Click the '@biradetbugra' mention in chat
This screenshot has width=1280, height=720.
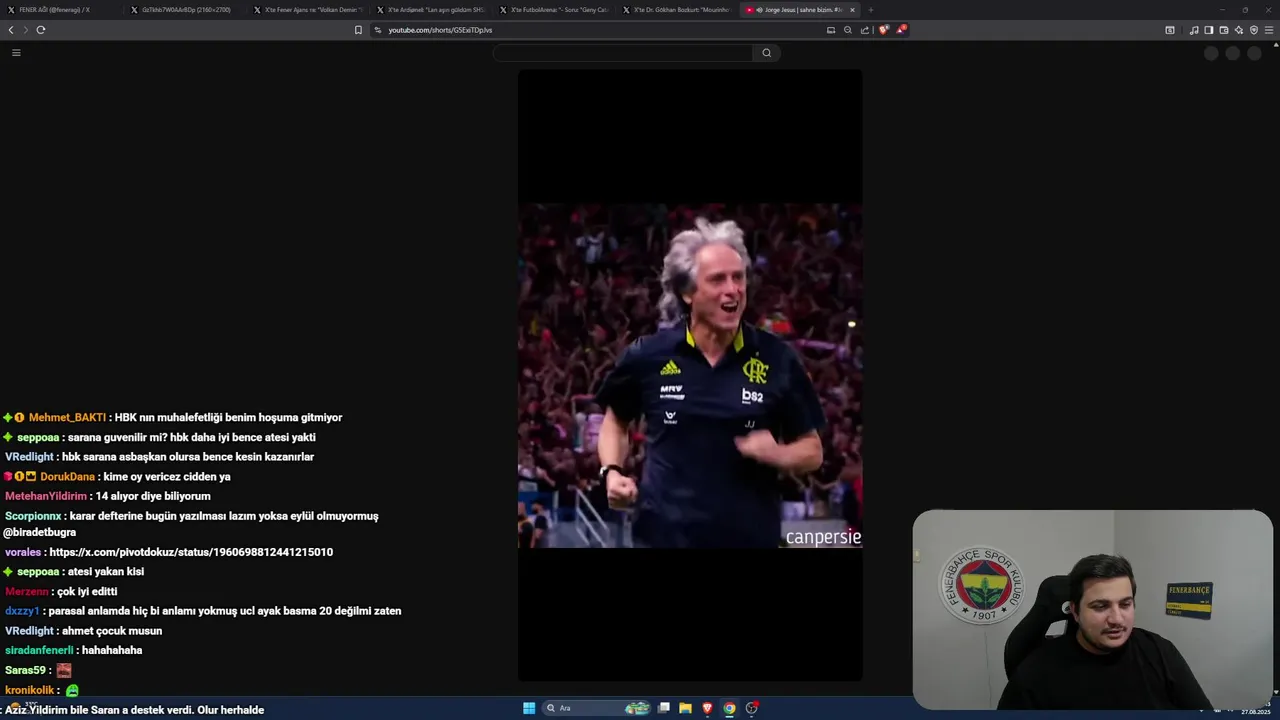click(x=40, y=533)
